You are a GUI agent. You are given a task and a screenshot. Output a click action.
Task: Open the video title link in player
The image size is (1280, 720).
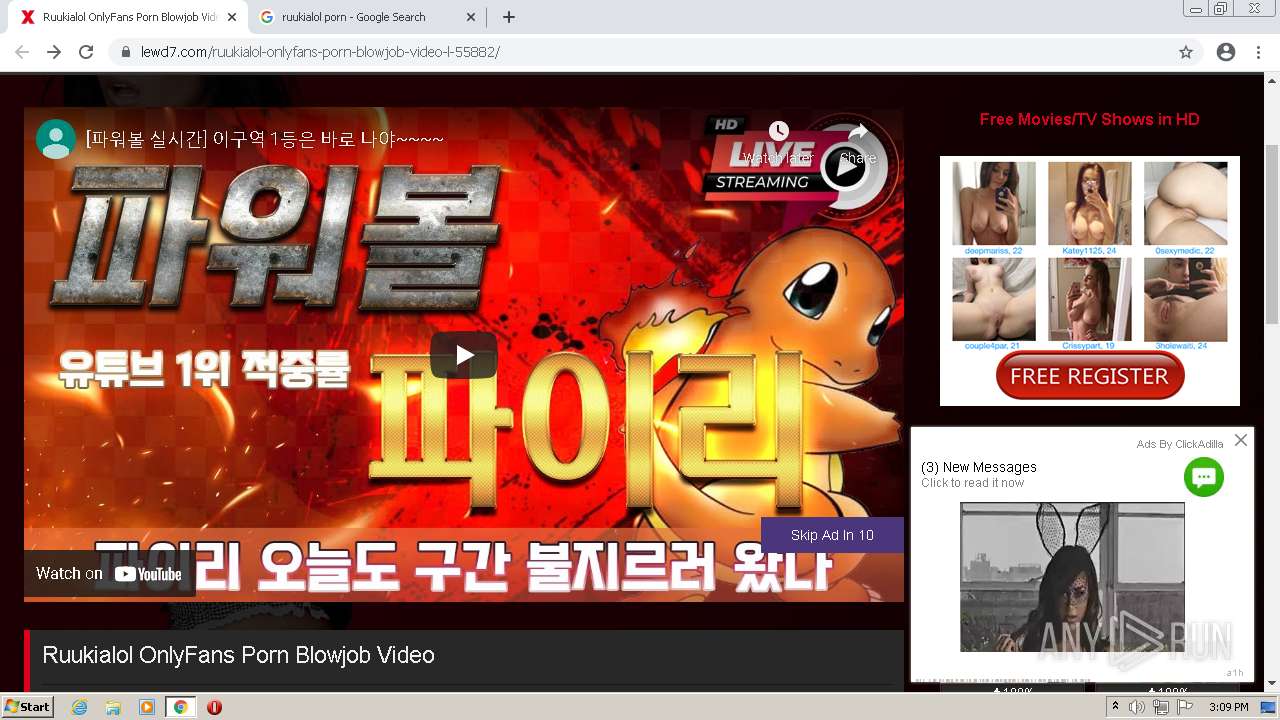[x=265, y=139]
